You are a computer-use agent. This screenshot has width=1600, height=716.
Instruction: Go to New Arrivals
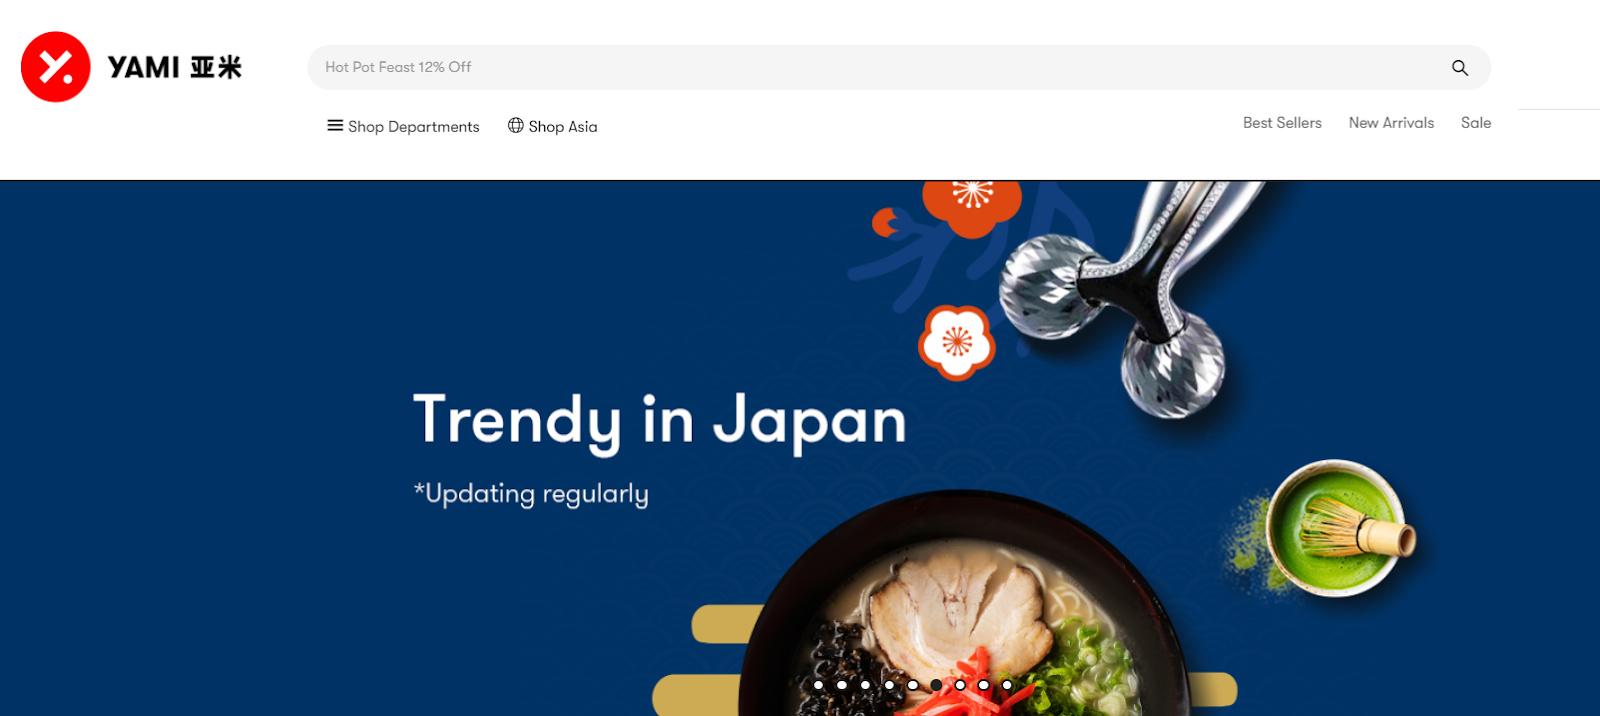(x=1391, y=123)
